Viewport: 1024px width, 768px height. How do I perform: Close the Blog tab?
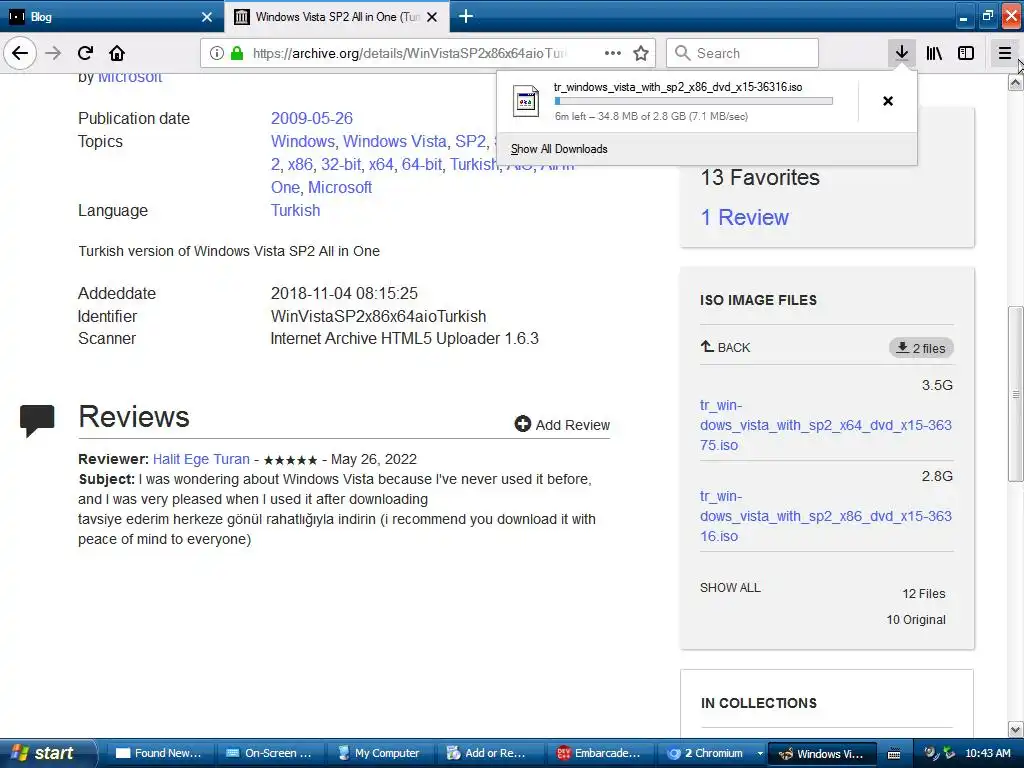tap(206, 17)
